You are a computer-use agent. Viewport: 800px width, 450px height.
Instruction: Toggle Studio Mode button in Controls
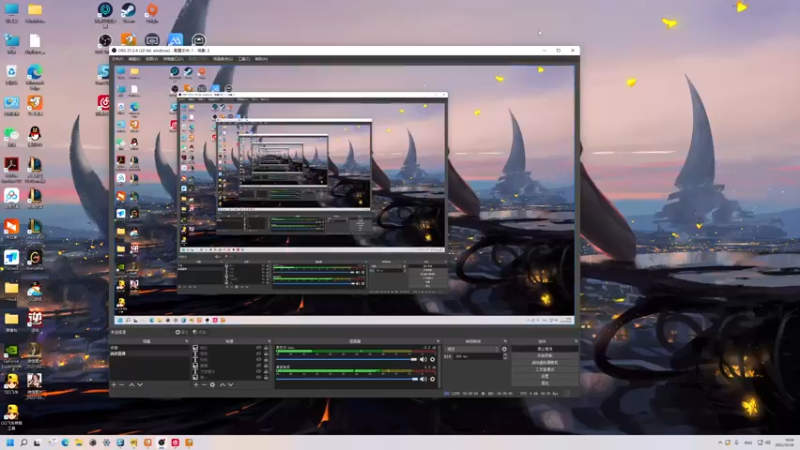pos(544,369)
